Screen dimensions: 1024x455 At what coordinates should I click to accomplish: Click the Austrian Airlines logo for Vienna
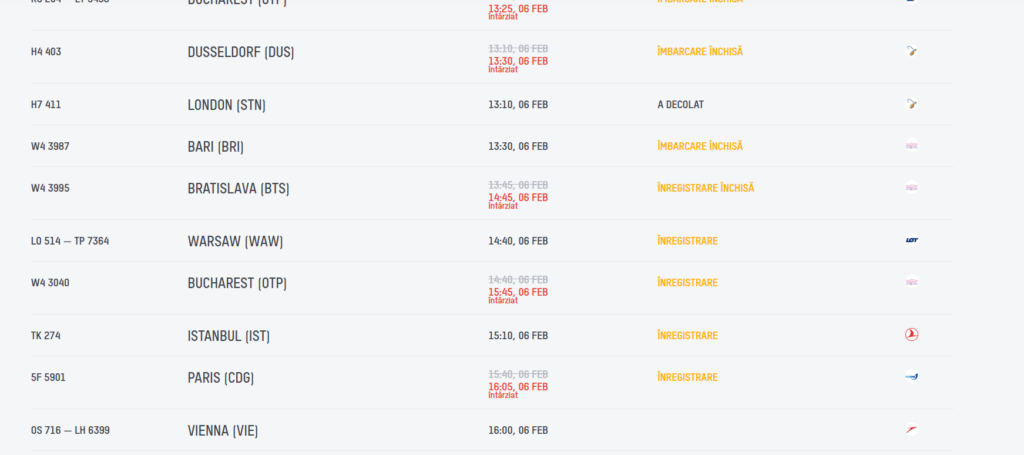[911, 430]
